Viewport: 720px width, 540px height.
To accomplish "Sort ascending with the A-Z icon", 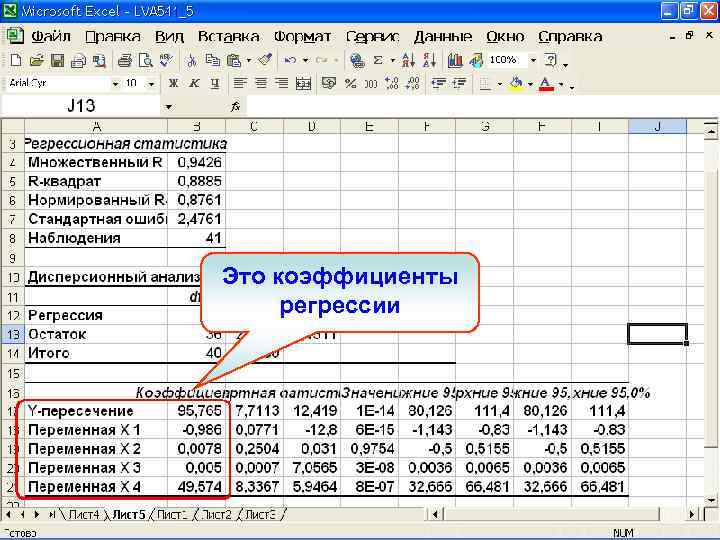I will [408, 60].
